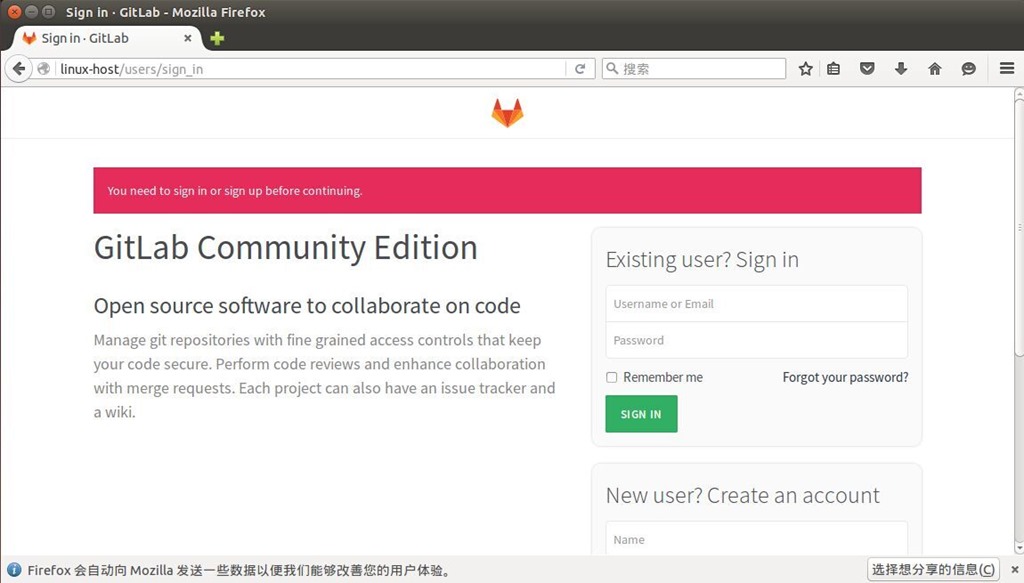1024x583 pixels.
Task: Click the Username or Email field
Action: pos(757,303)
